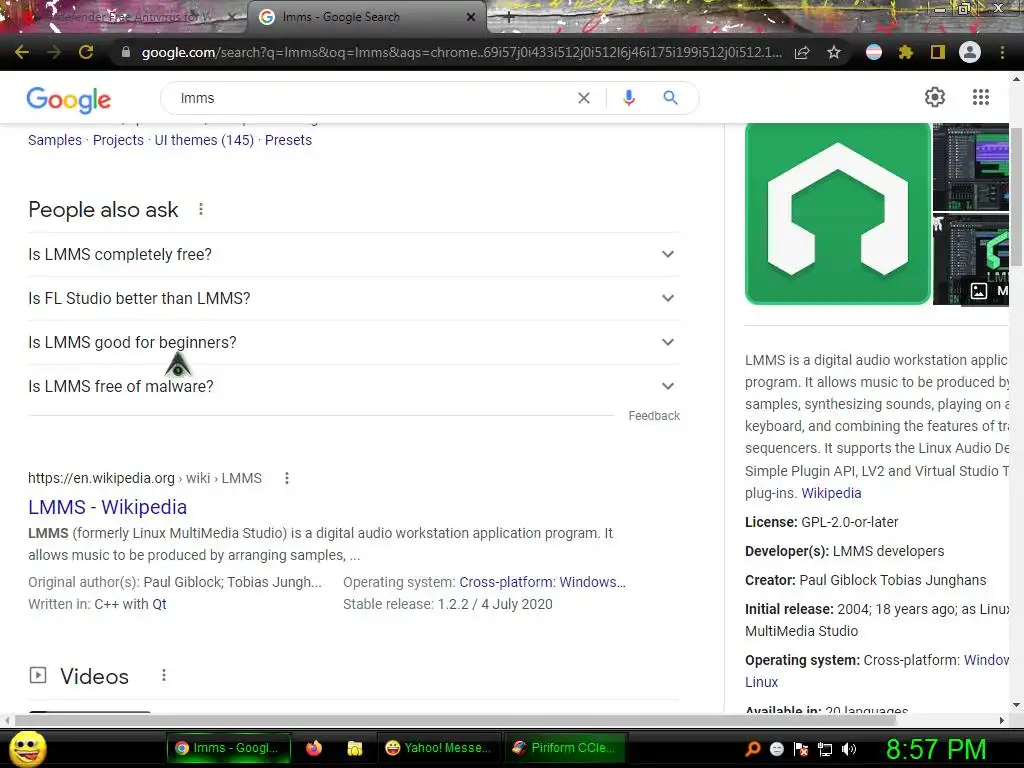Launch Firefox from the taskbar
The width and height of the screenshot is (1024, 768).
click(x=314, y=748)
